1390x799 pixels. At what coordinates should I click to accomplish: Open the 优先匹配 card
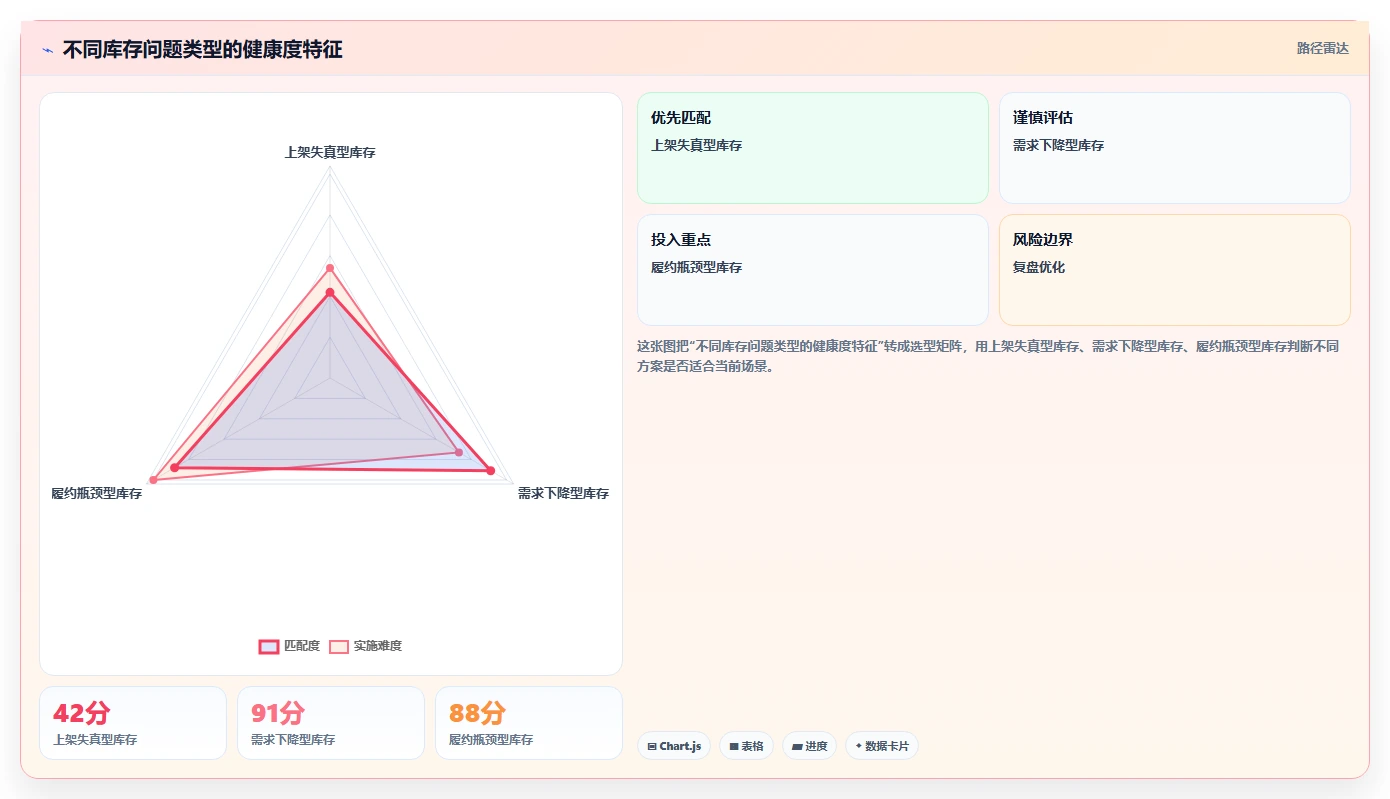pos(813,148)
